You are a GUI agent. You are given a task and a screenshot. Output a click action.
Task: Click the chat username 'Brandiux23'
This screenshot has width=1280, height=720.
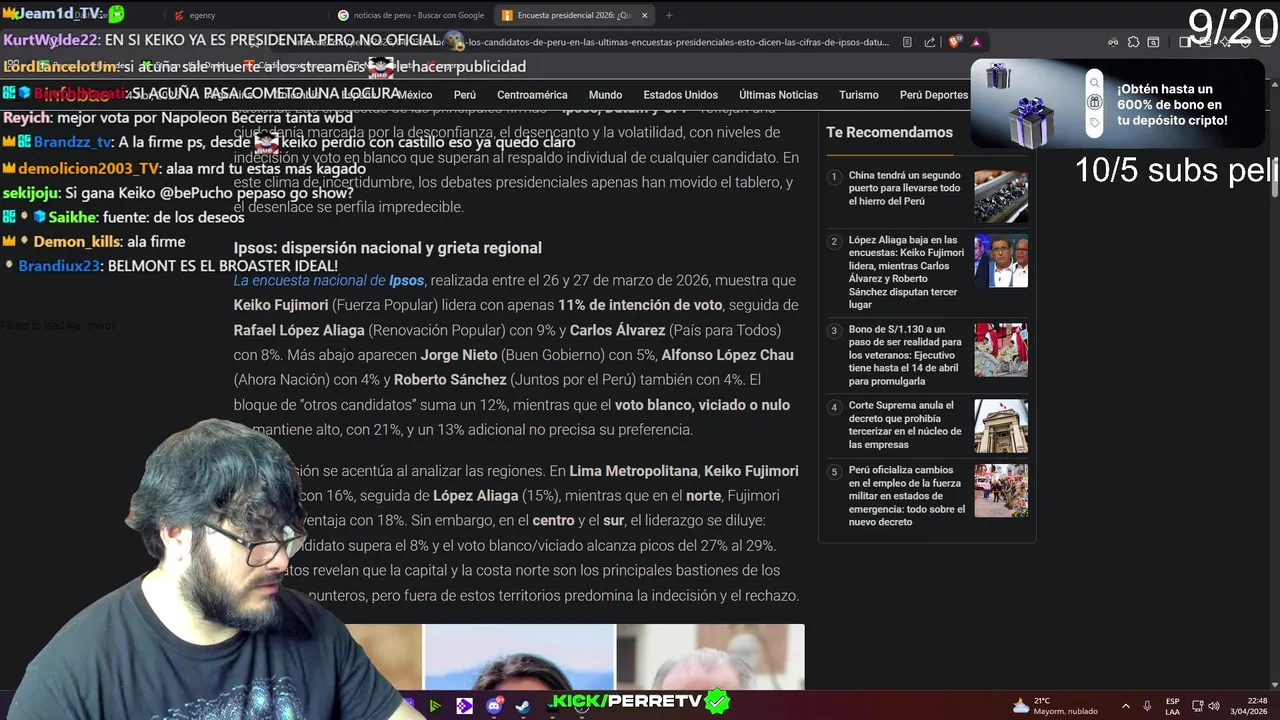click(59, 266)
